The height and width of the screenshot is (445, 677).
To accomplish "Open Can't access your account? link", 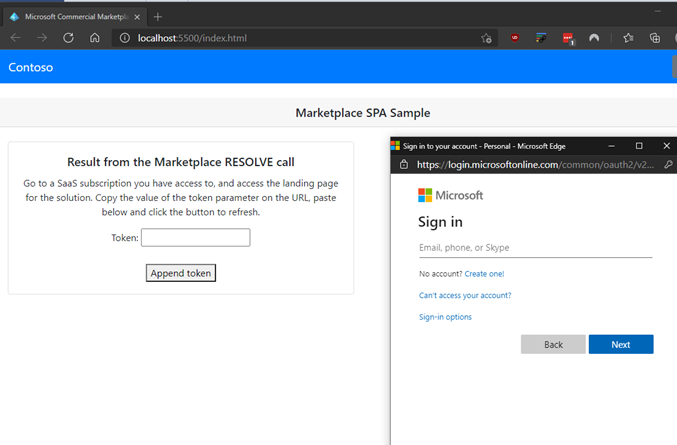I will click(465, 295).
